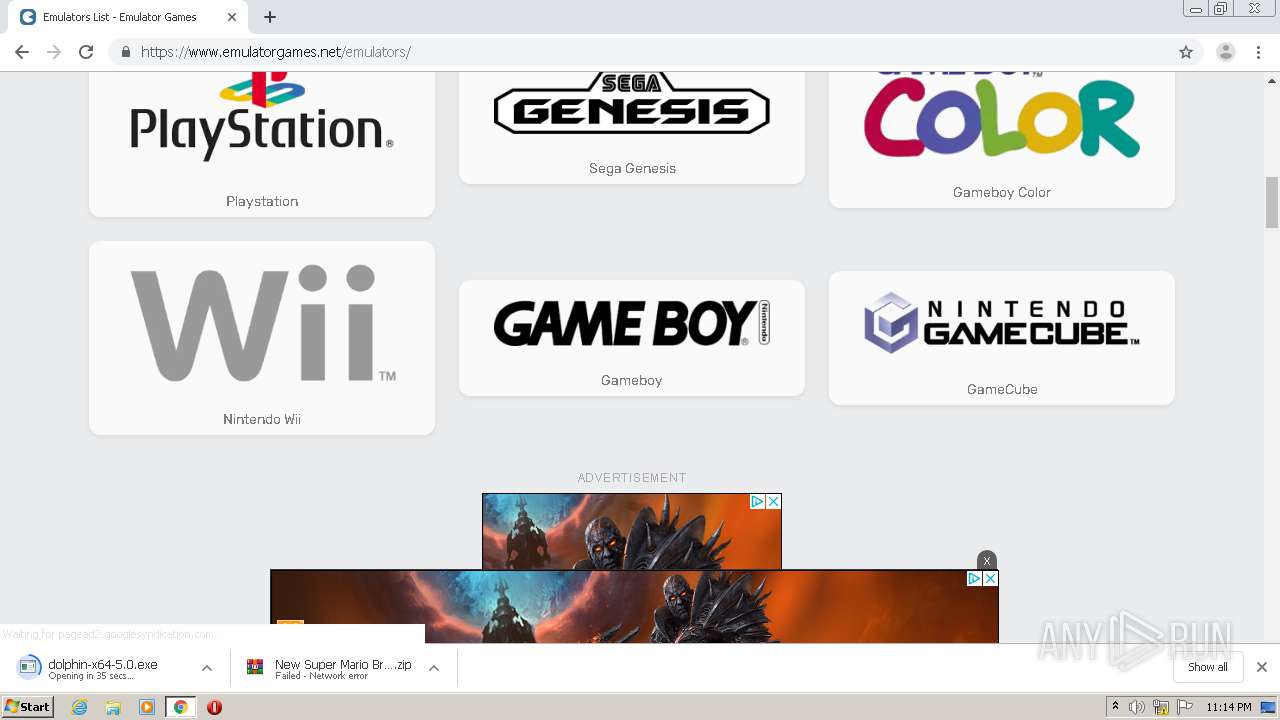The image size is (1280, 720).
Task: Expand options for the failed zip download
Action: (434, 668)
